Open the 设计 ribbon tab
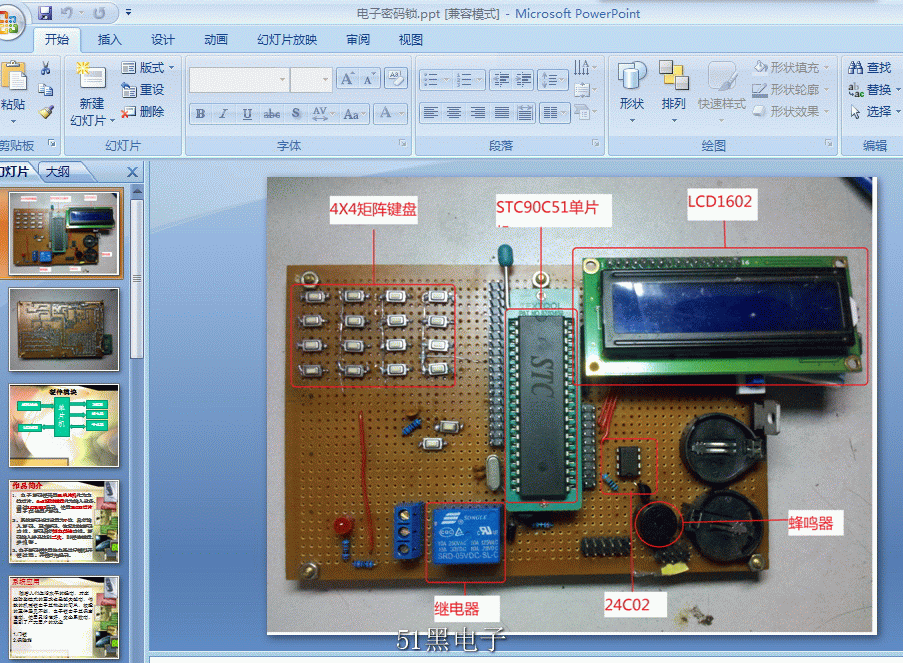903x663 pixels. [162, 40]
